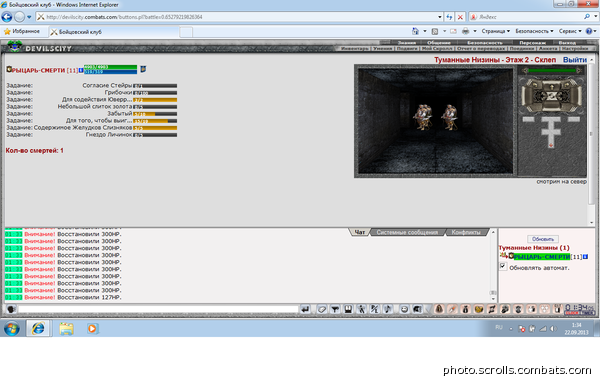Image resolution: width=600 pixels, height=380 pixels.
Task: Click the money bag icon in bottom toolbar
Action: point(466,309)
